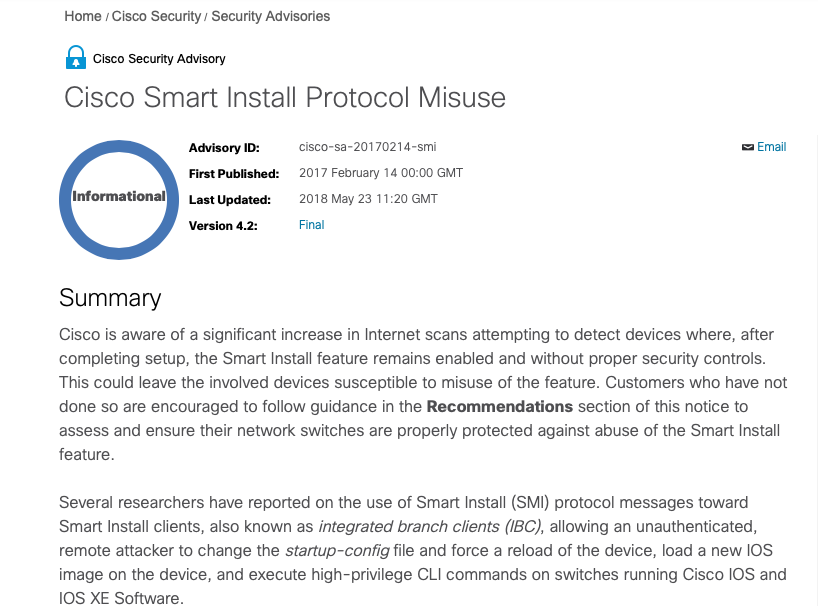This screenshot has height=606, width=818.
Task: Click the Informational severity circle badge
Action: (119, 200)
